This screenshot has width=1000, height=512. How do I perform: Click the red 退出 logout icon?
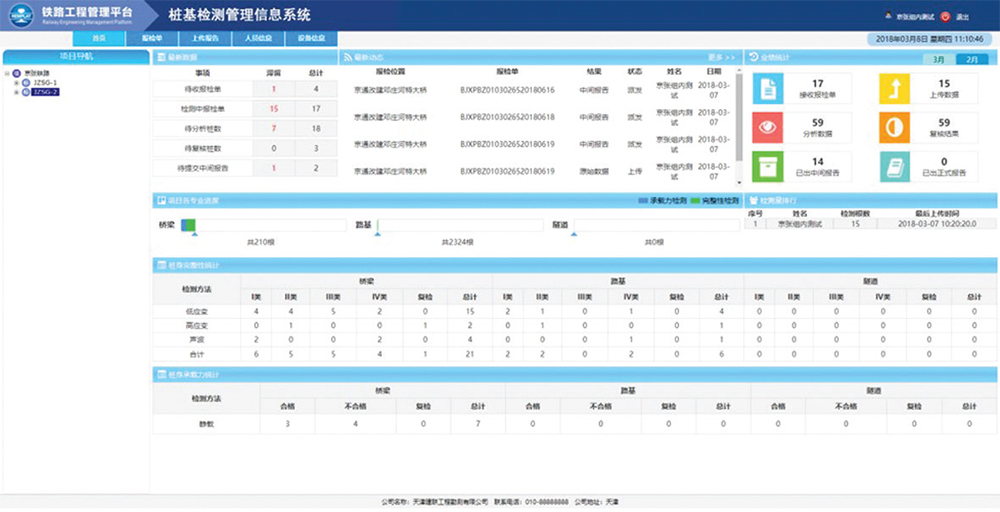point(945,17)
